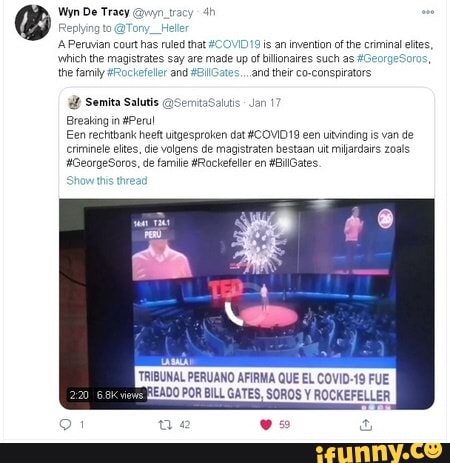Click the ifunny.co watermark logo
The image size is (450, 463).
(379, 453)
